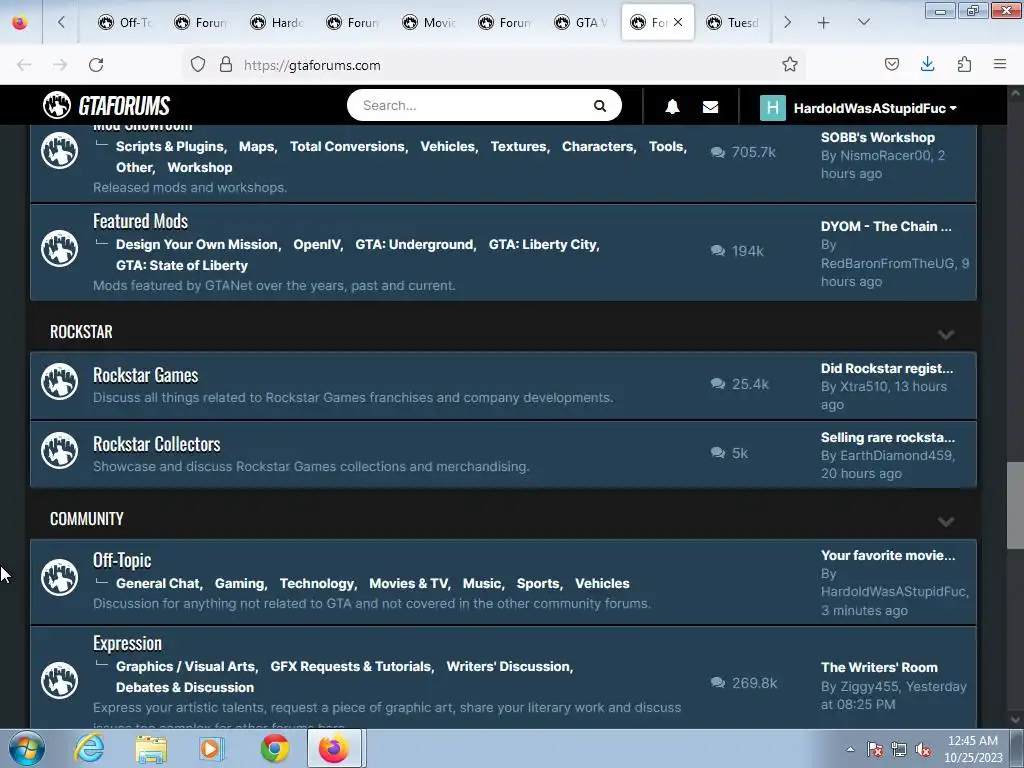Click the H user avatar
The height and width of the screenshot is (768, 1024).
click(773, 108)
